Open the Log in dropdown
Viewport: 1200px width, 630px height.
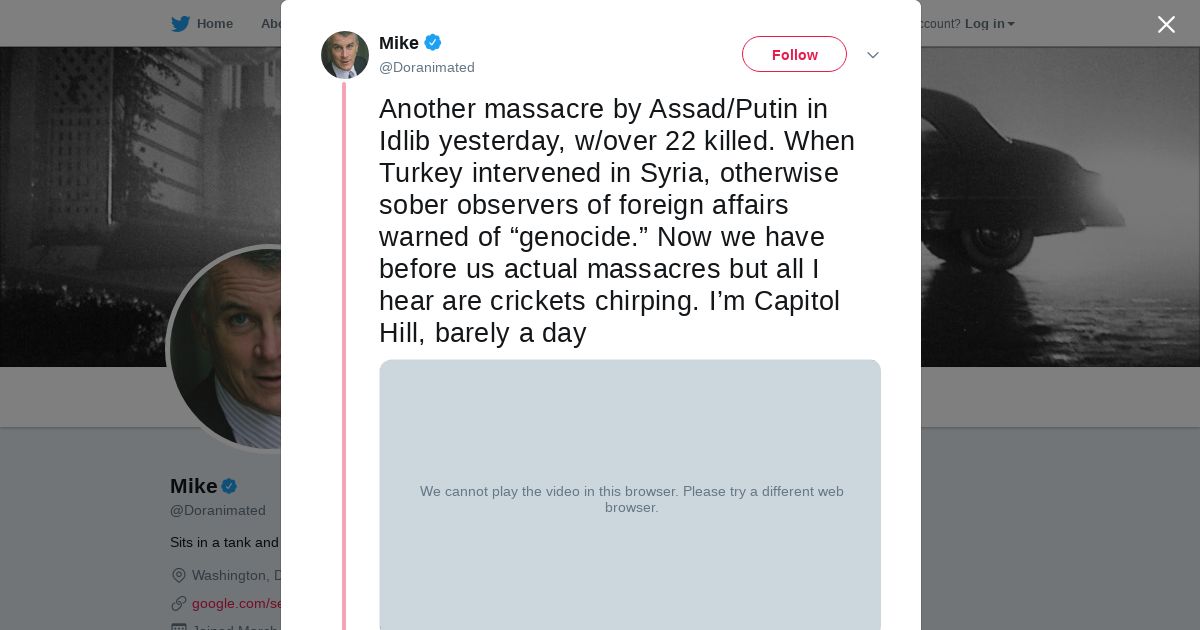989,24
